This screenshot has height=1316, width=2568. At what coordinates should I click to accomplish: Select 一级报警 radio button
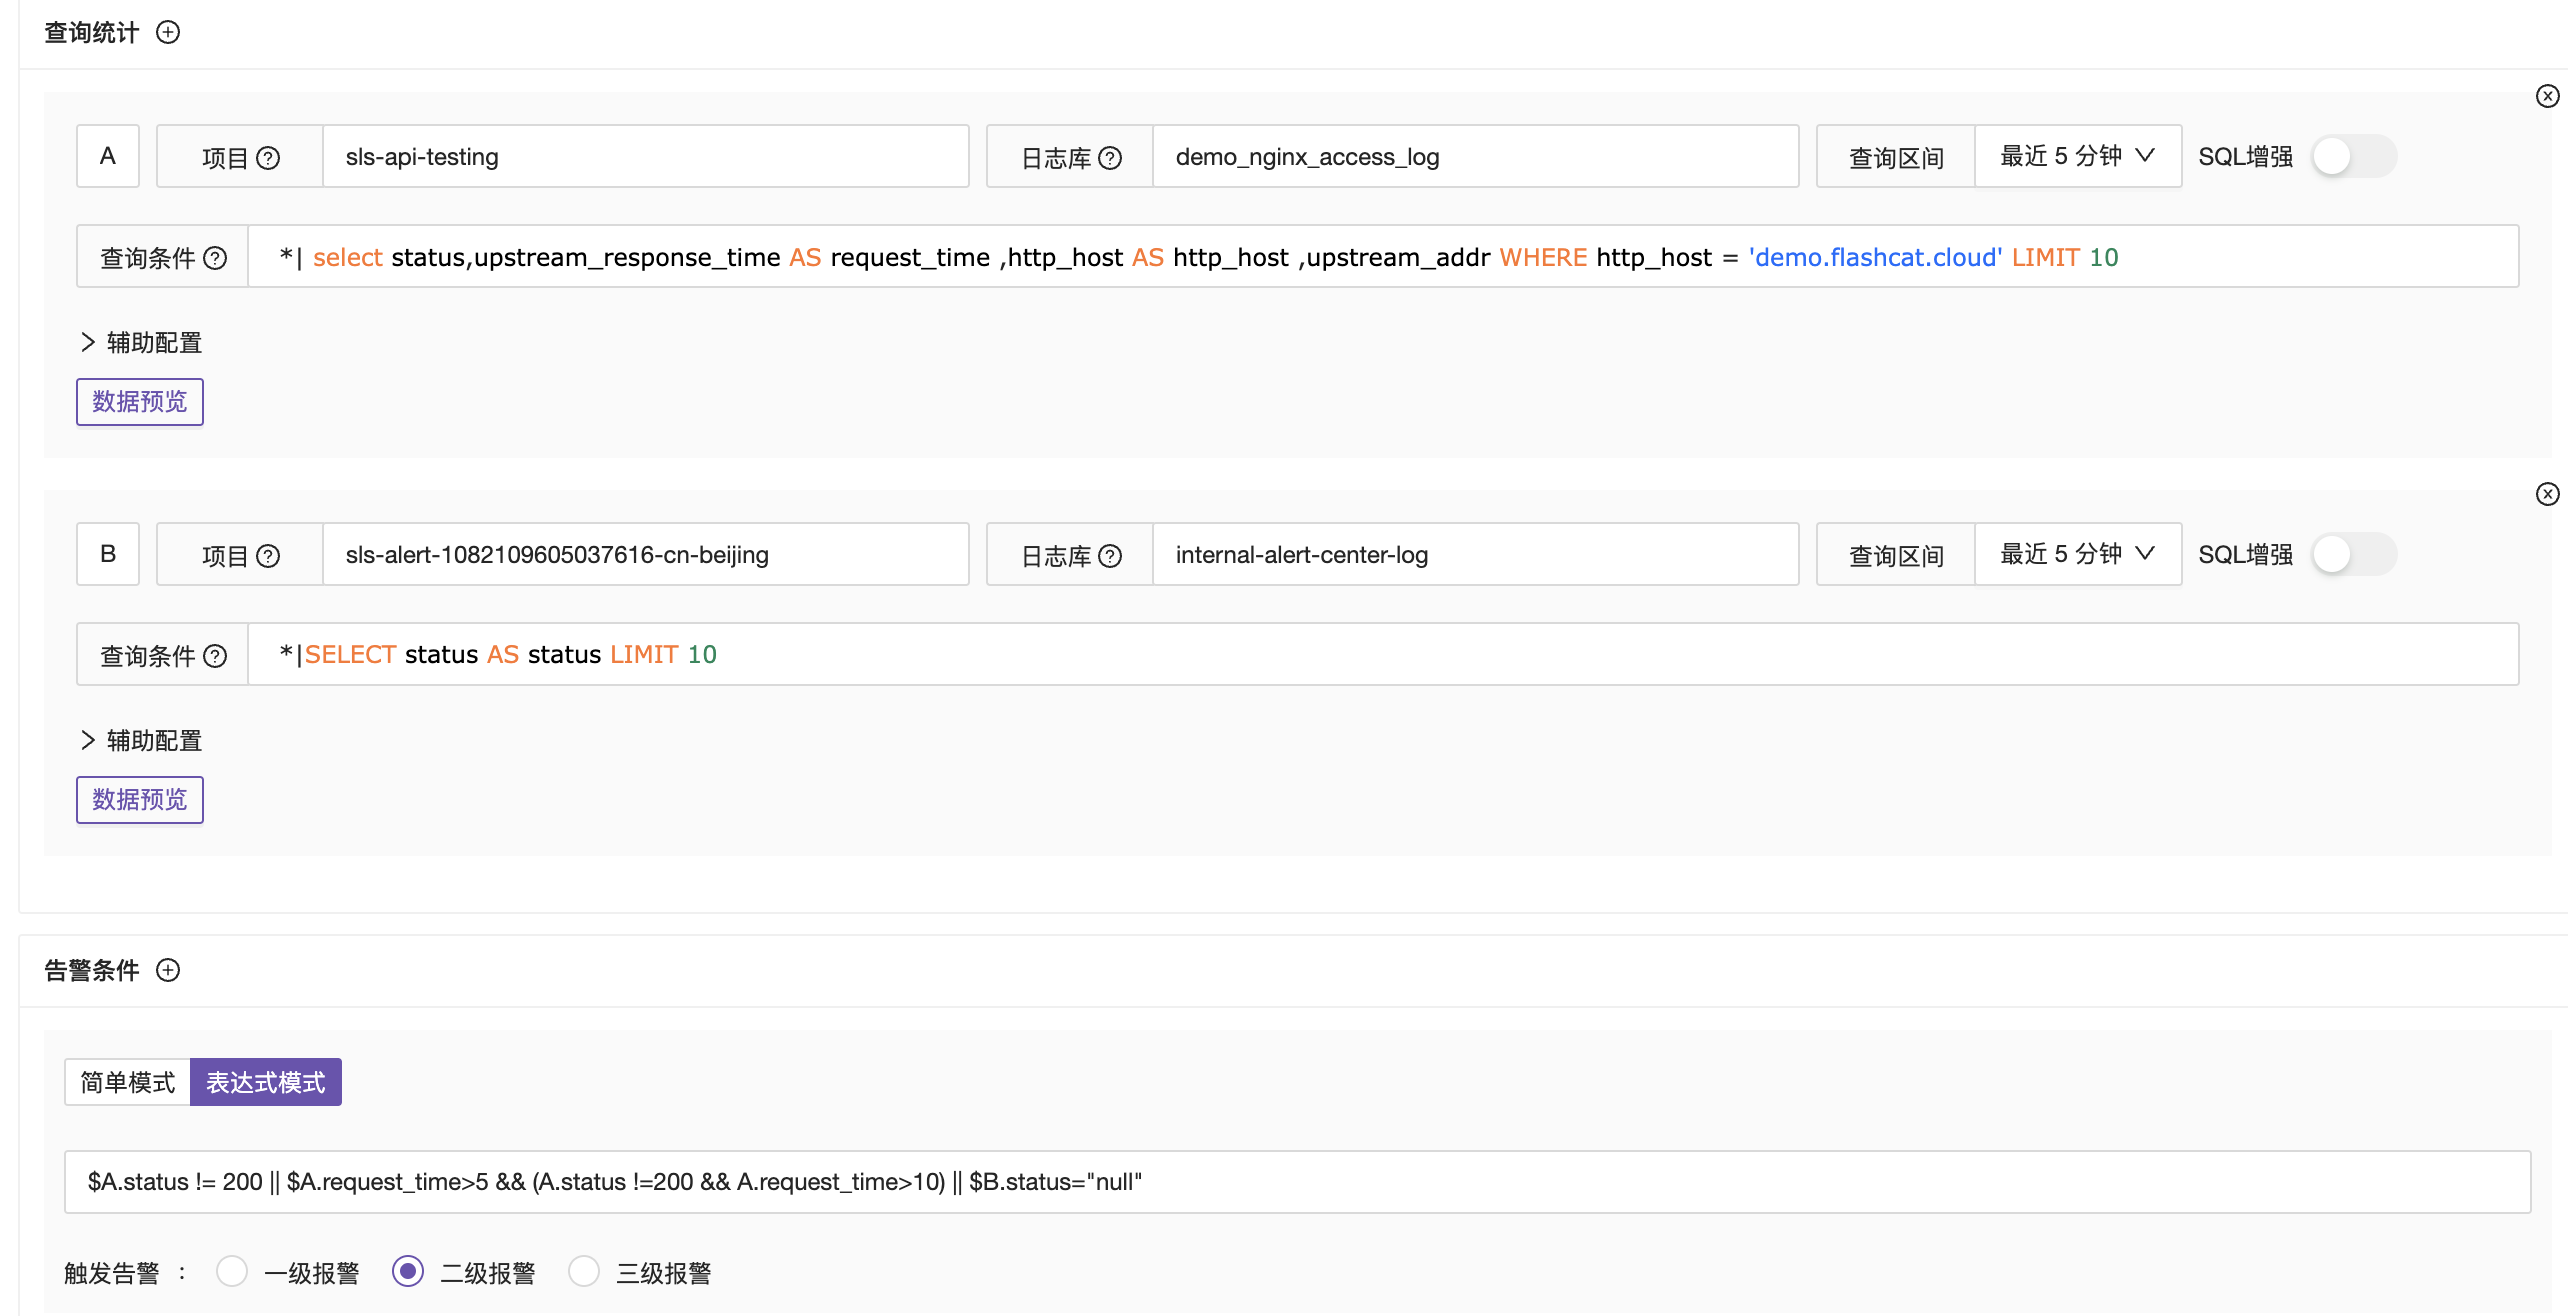pyautogui.click(x=232, y=1271)
